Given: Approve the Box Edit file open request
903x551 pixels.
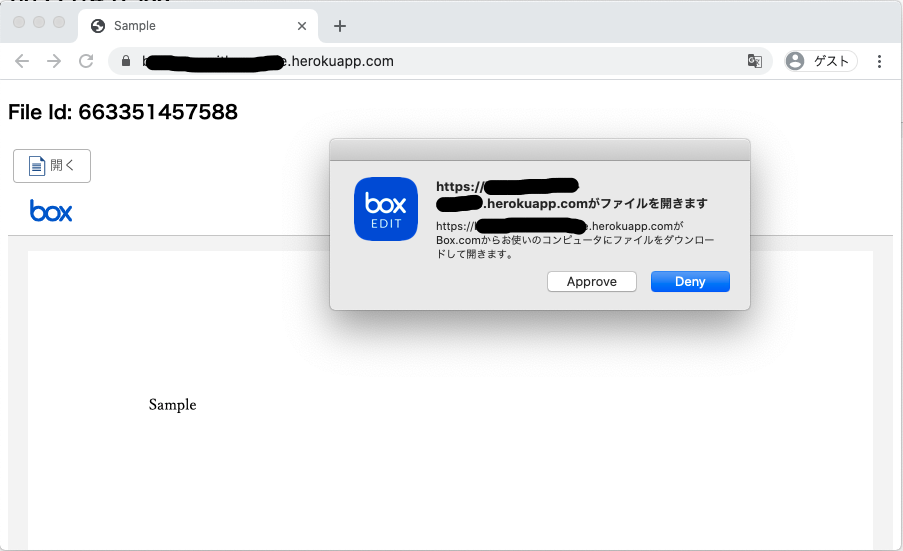Looking at the screenshot, I should click(591, 282).
